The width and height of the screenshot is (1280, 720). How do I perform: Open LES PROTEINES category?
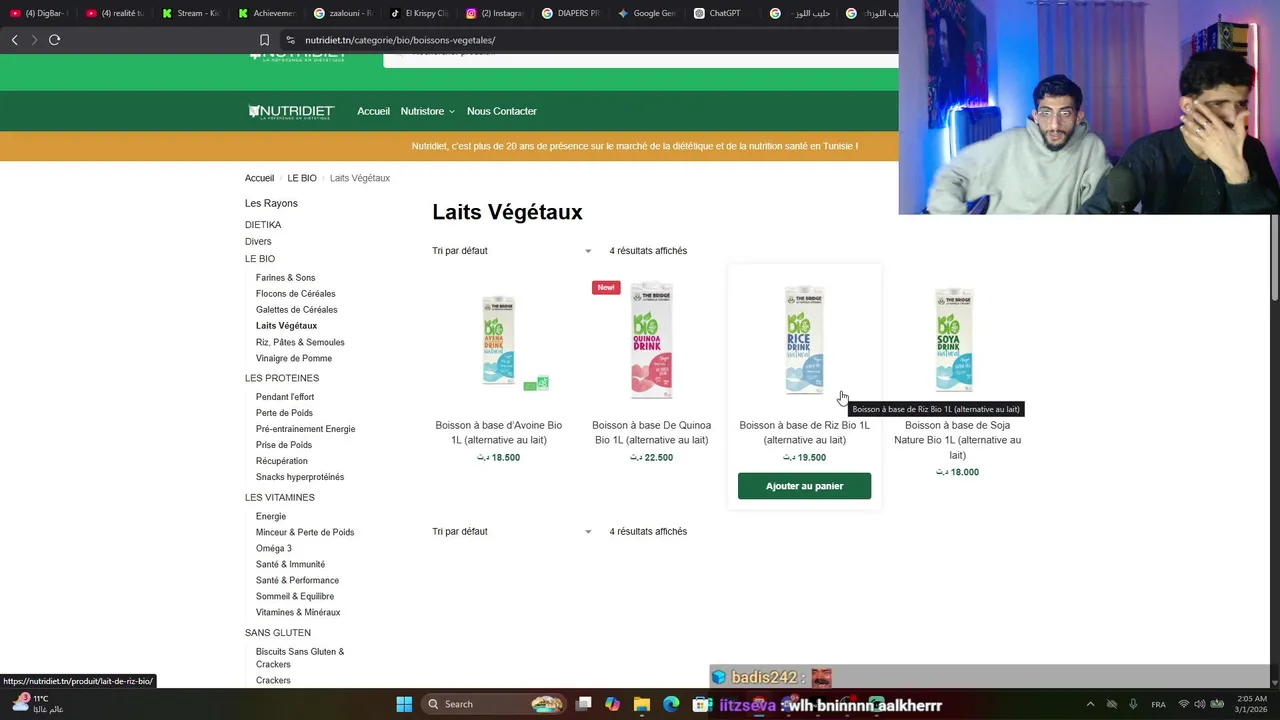[x=282, y=378]
